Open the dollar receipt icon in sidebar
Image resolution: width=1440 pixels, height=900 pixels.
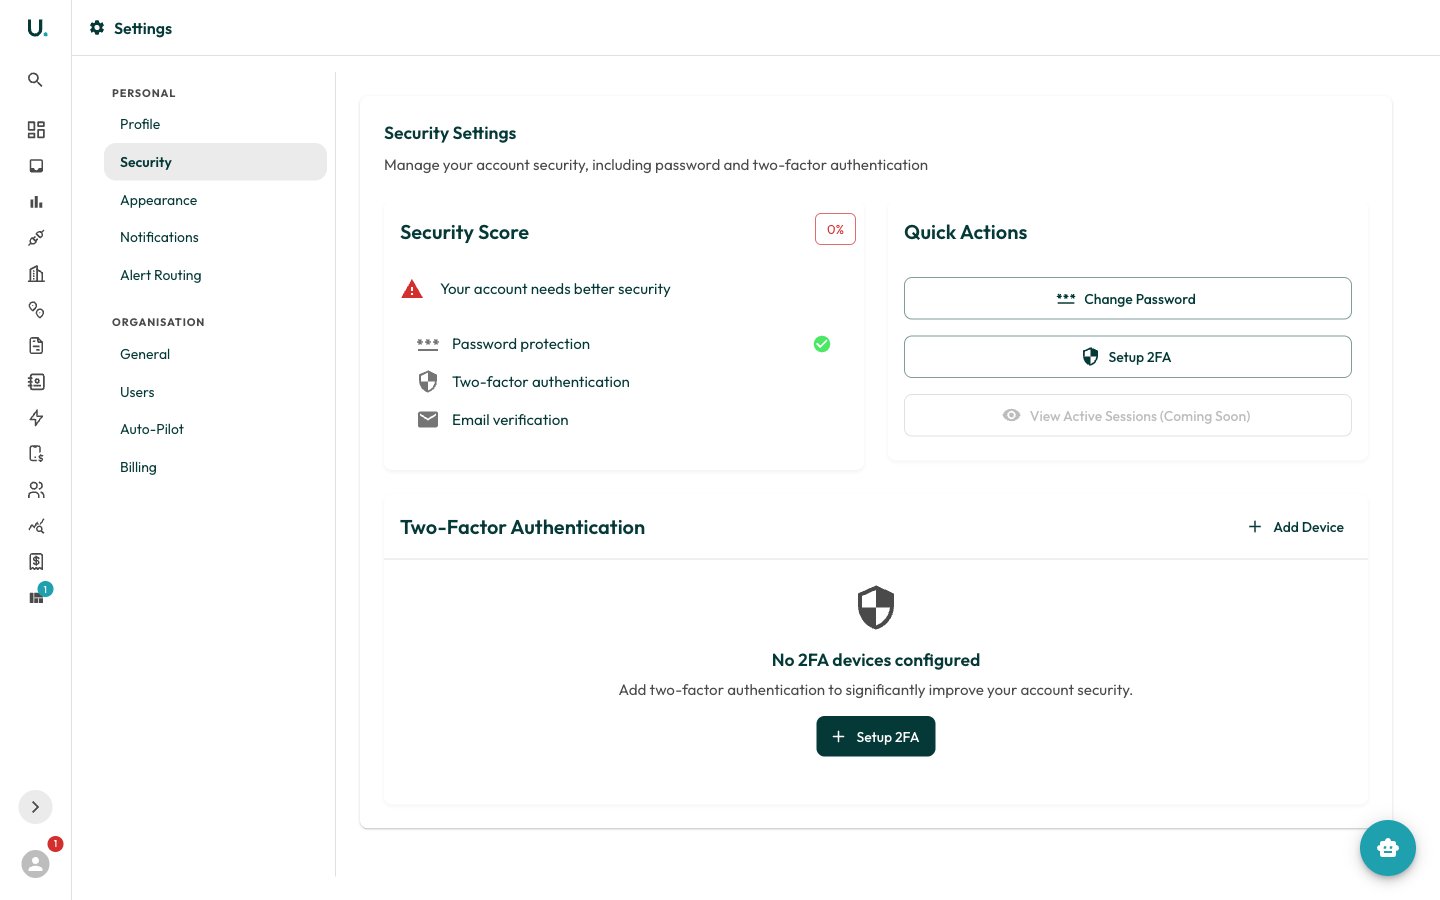(x=36, y=562)
